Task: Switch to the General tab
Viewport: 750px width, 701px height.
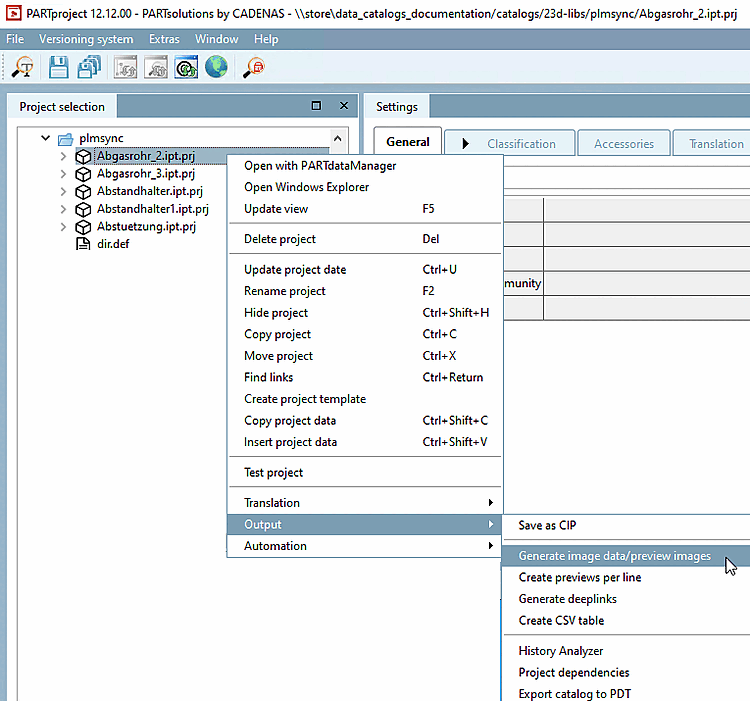Action: (x=408, y=142)
